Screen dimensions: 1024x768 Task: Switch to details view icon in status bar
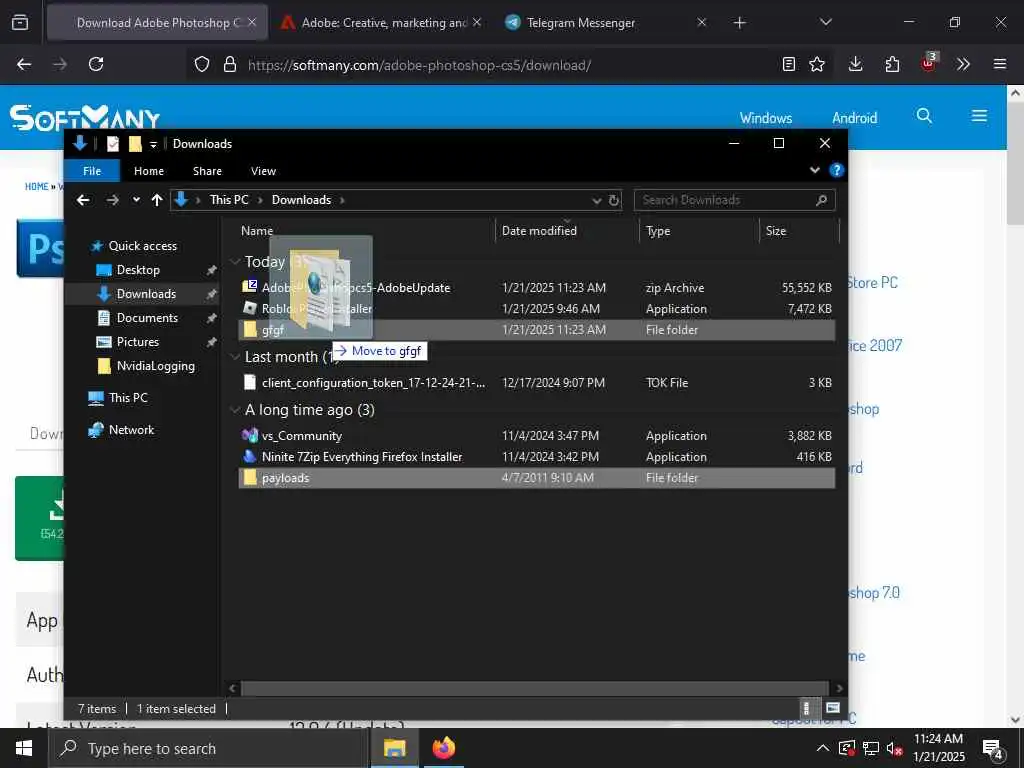(x=807, y=709)
